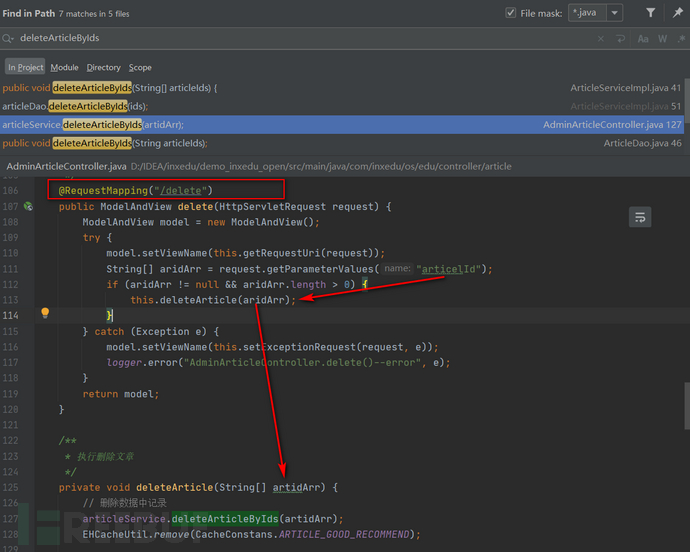Select the In Project scope tab
Image resolution: width=690 pixels, height=552 pixels.
pyautogui.click(x=25, y=67)
